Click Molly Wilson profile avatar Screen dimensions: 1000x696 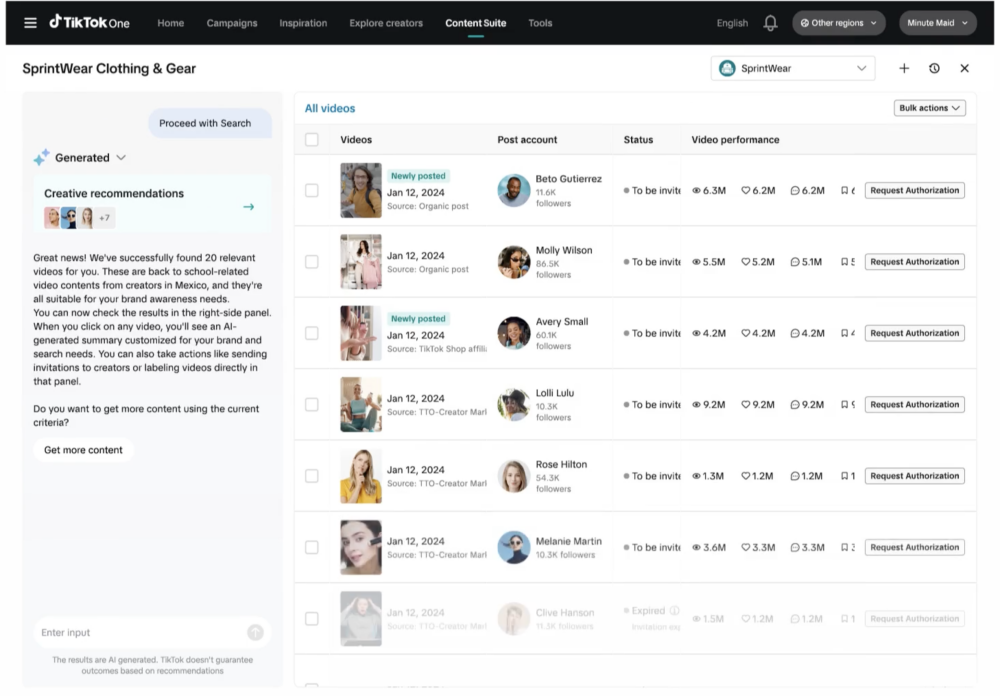[x=514, y=262]
